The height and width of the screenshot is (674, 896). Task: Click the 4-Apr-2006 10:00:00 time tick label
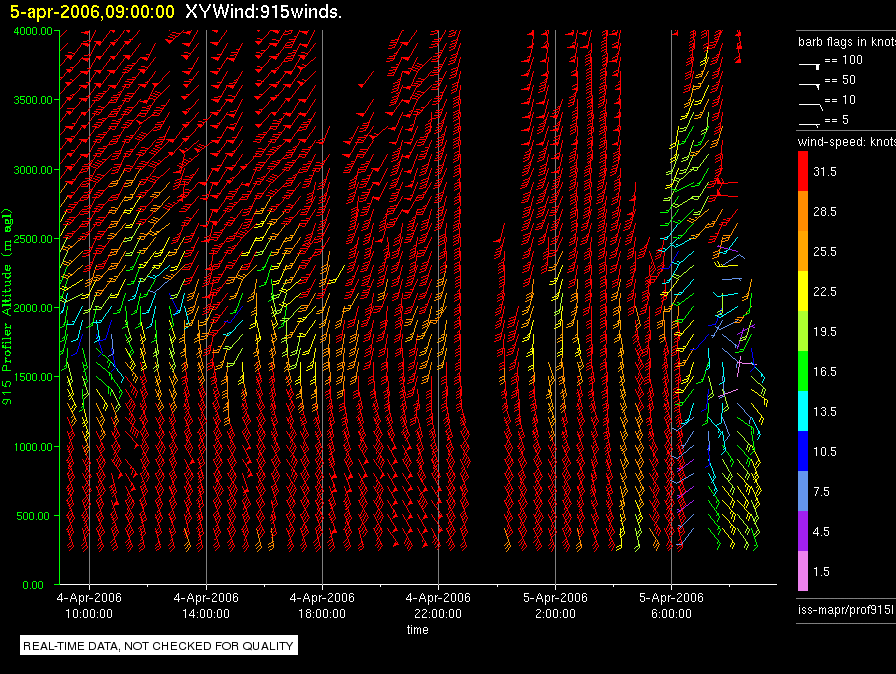click(x=89, y=605)
